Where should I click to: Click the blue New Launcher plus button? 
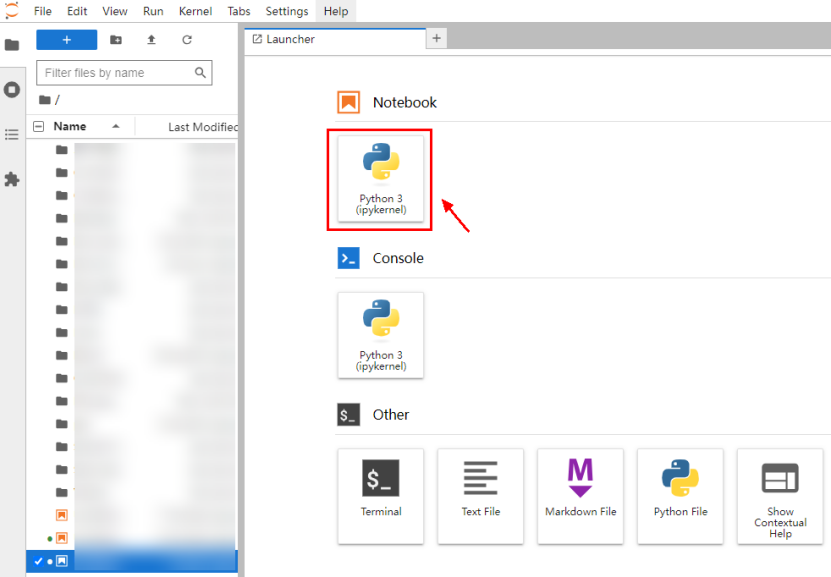click(66, 40)
